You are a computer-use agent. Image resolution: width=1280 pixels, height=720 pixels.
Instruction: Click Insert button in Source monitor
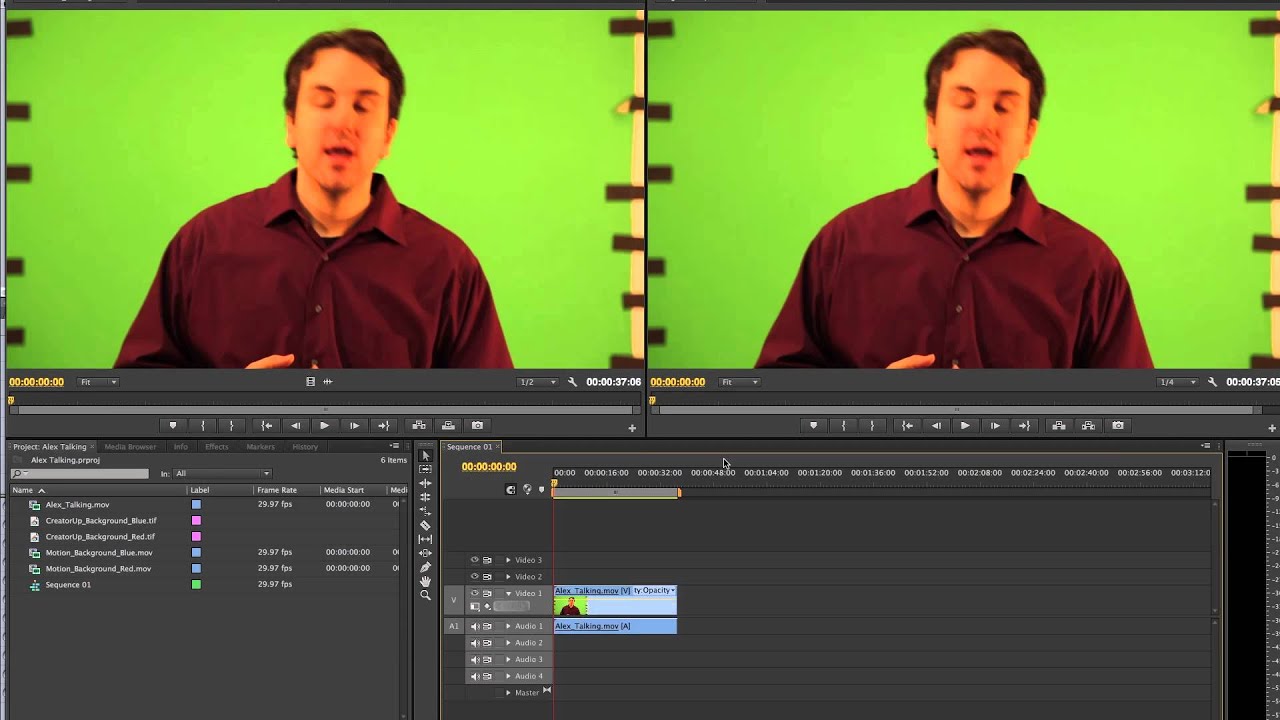[x=419, y=425]
